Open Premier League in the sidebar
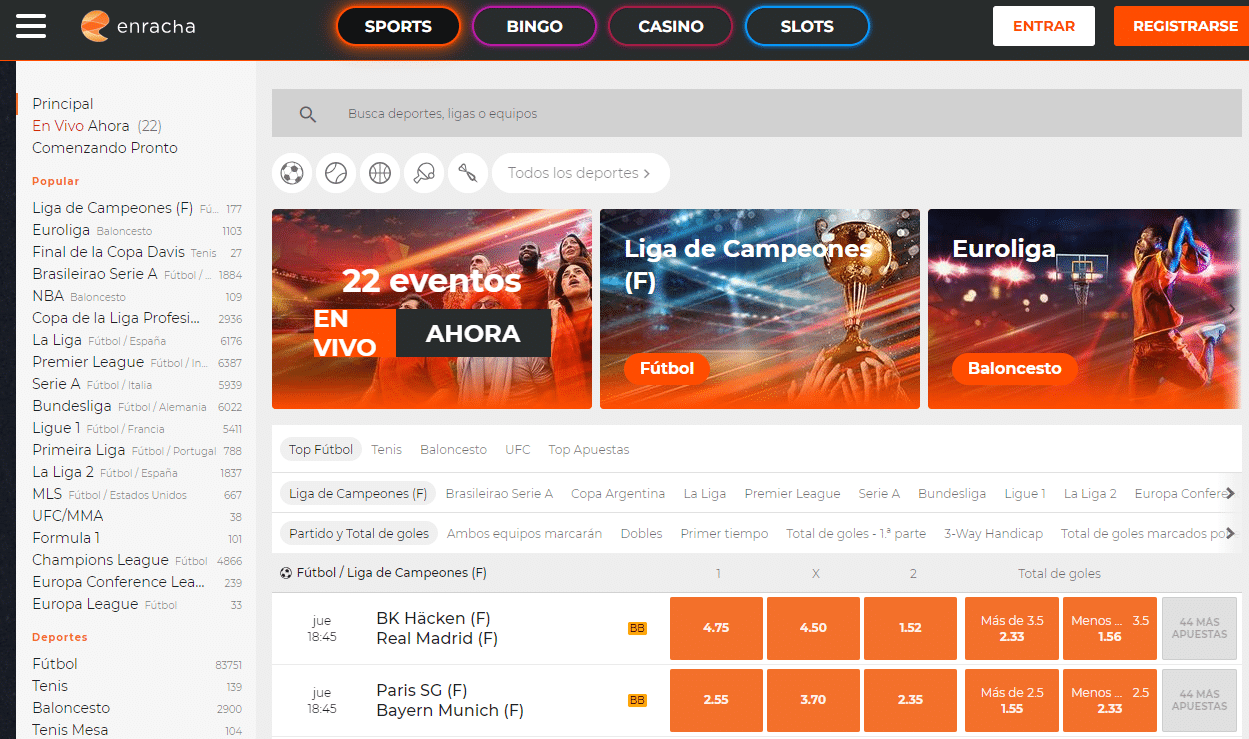This screenshot has width=1249, height=739. (88, 362)
